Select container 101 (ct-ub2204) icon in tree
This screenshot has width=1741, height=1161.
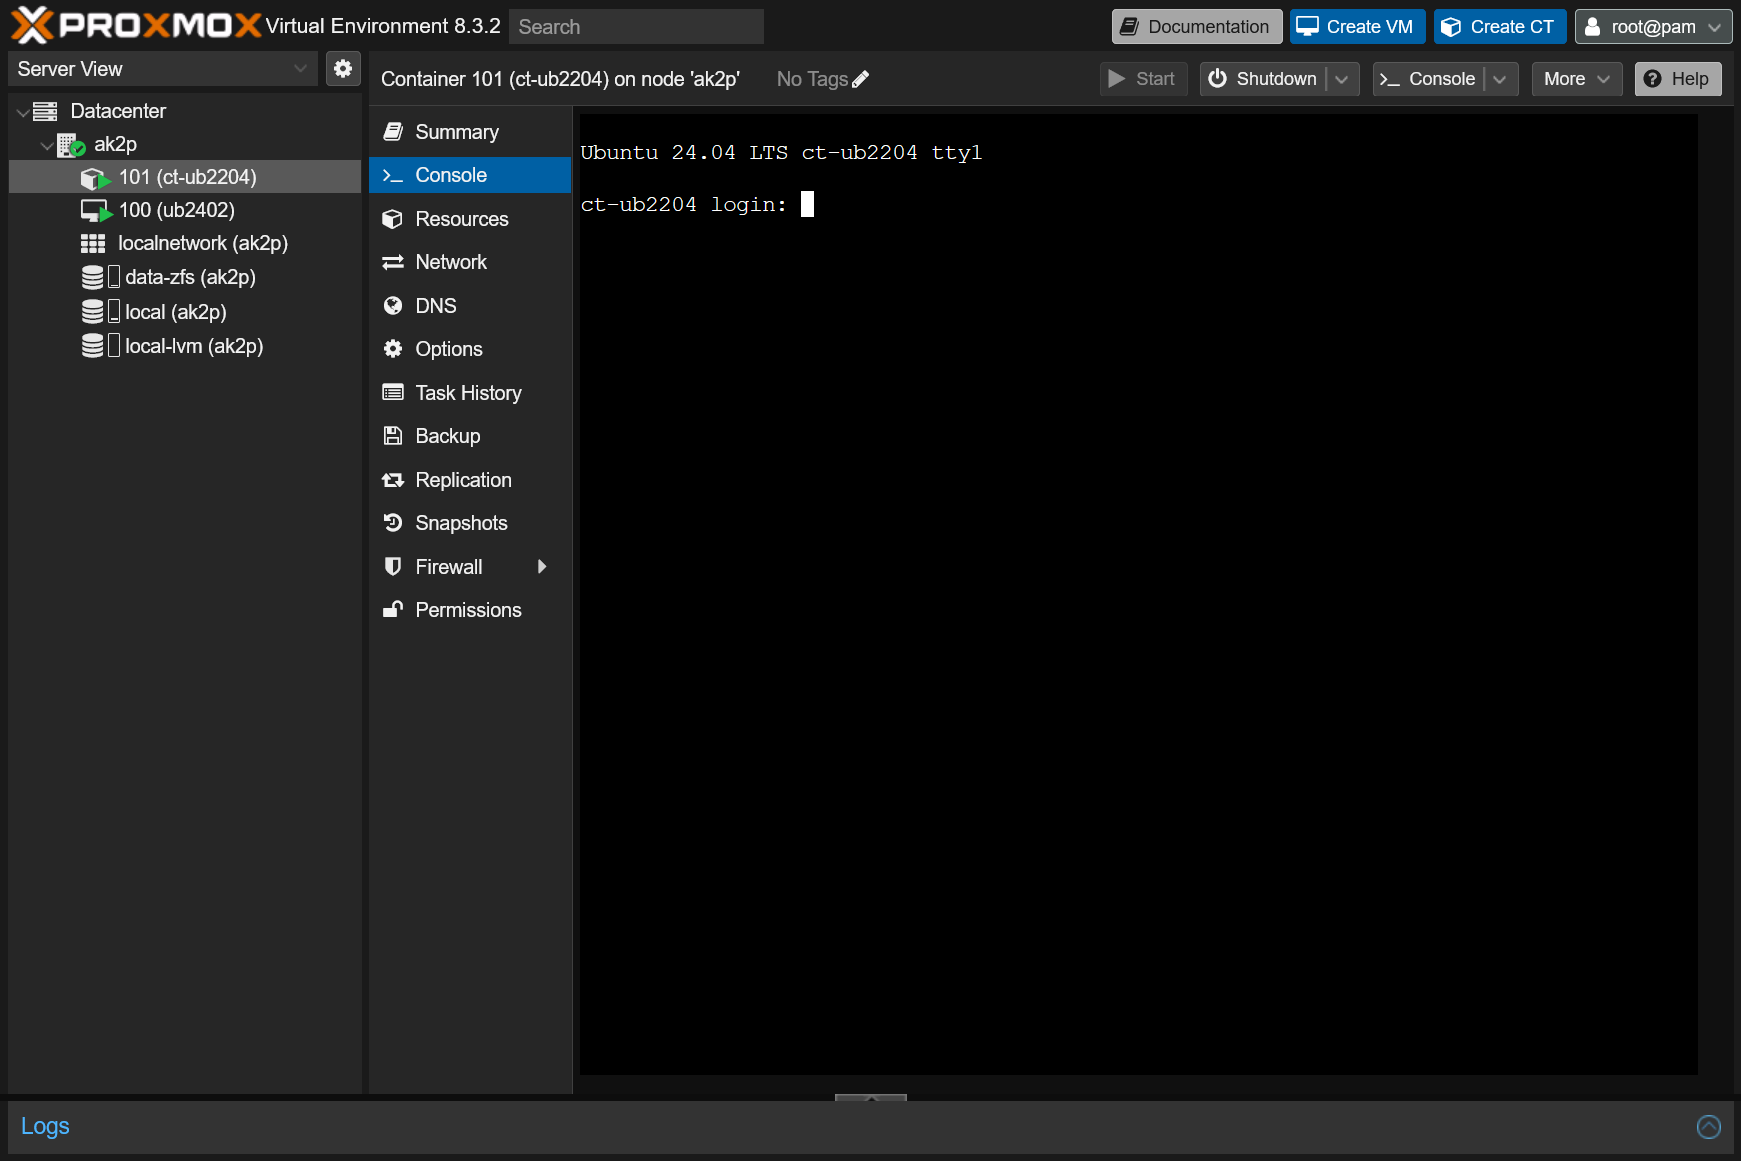point(95,178)
